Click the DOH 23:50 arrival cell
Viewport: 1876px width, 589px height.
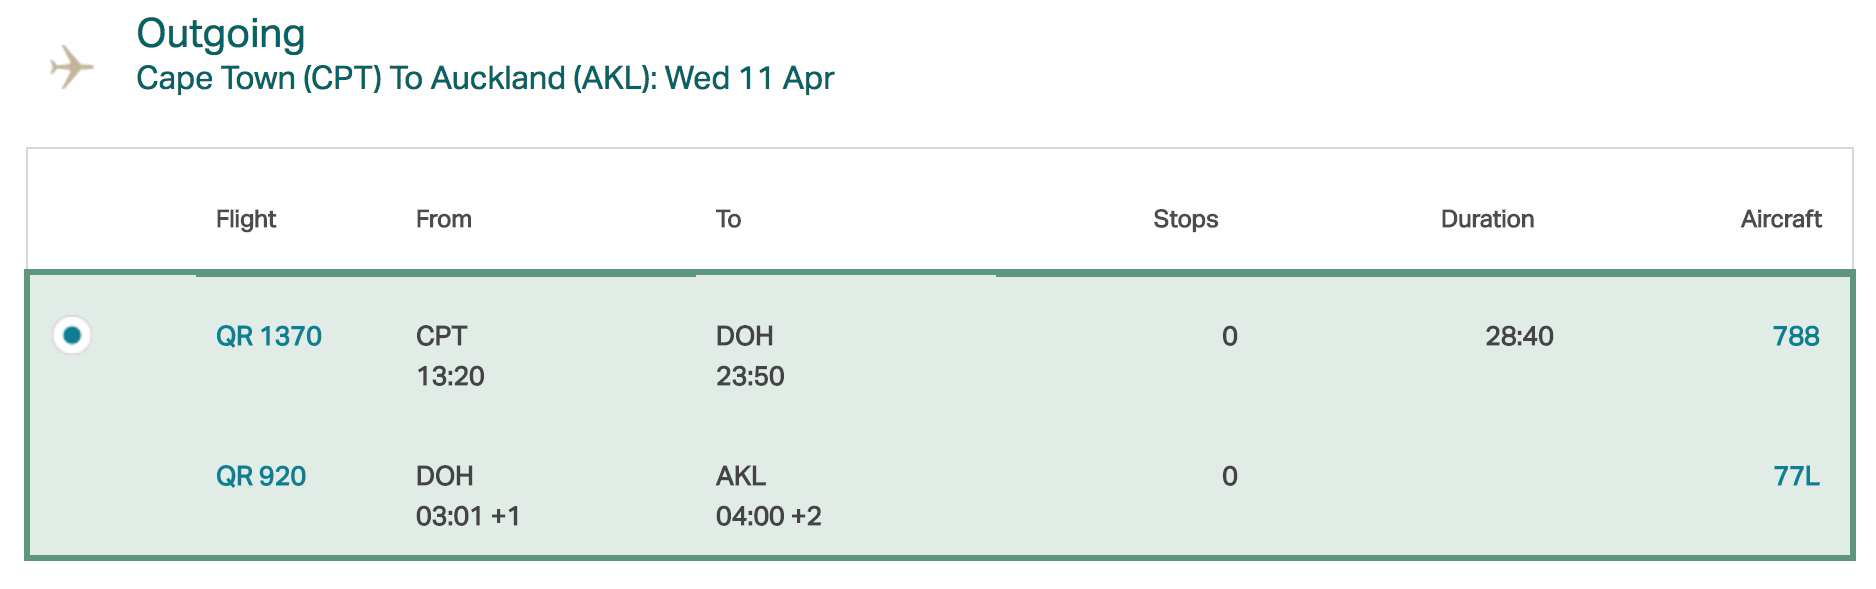point(750,356)
